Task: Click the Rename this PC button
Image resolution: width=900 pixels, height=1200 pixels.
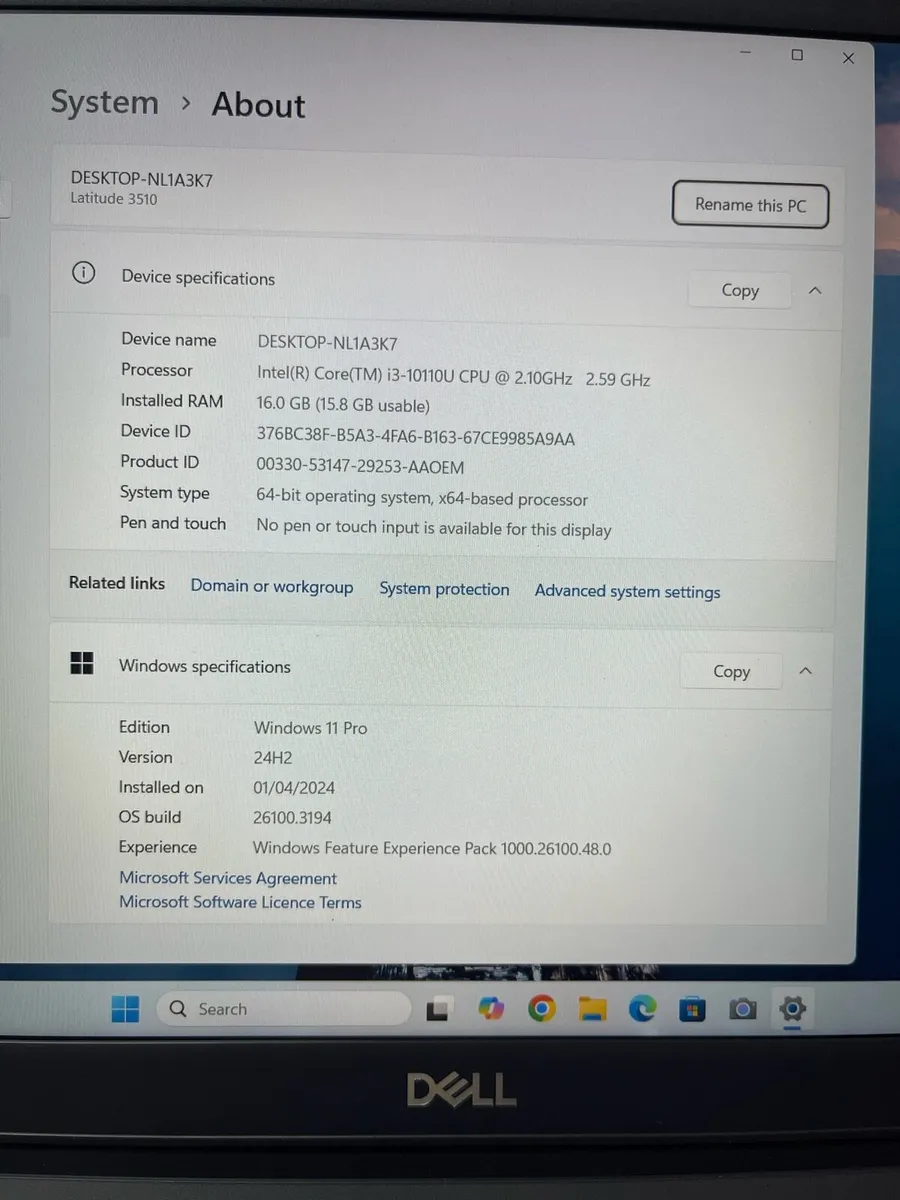Action: [x=750, y=205]
